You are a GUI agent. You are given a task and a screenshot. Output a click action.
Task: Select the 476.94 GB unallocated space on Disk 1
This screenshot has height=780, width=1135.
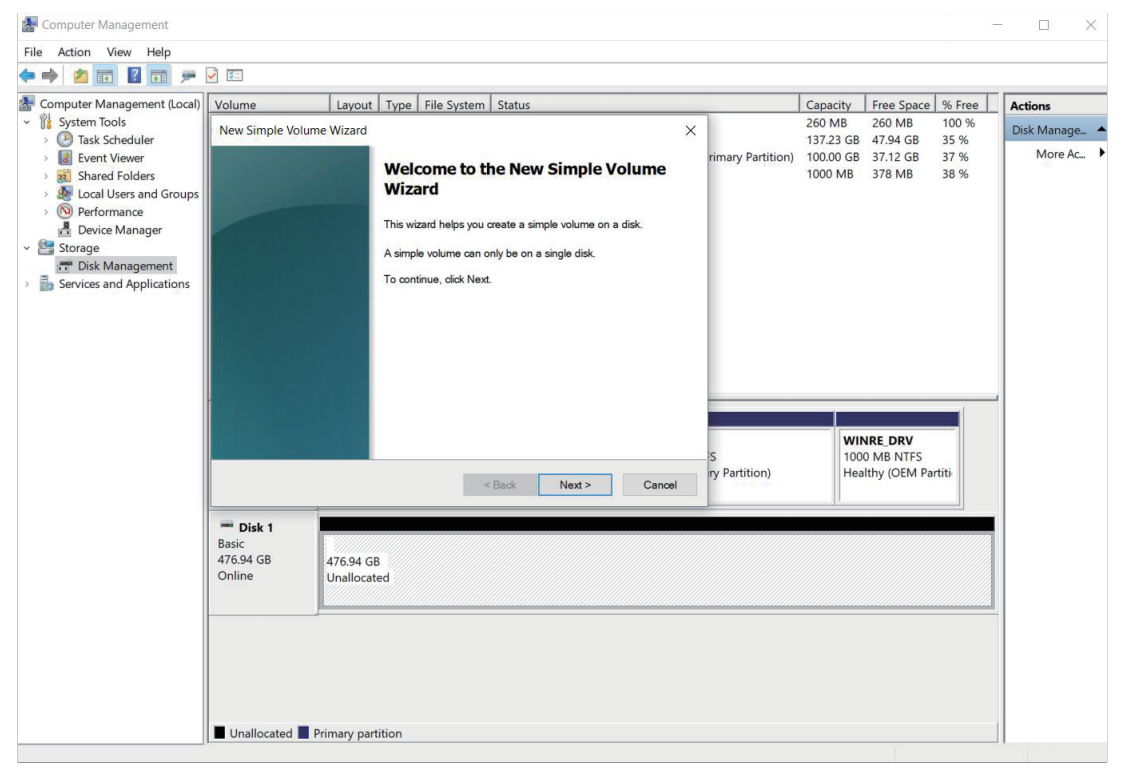[656, 570]
